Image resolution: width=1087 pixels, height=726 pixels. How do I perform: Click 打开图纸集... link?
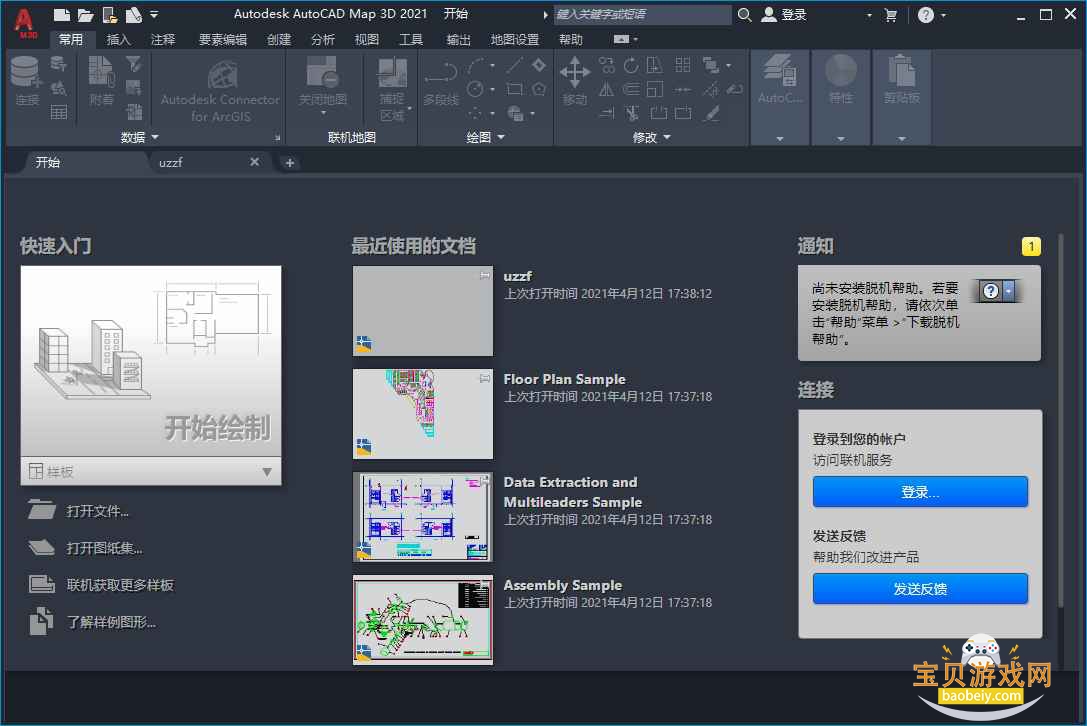coord(104,548)
